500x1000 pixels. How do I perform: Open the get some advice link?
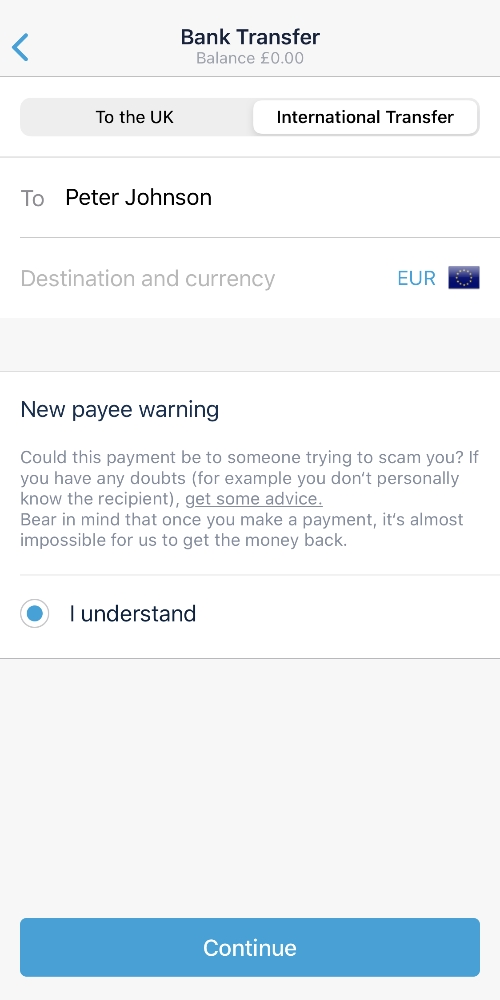coord(254,499)
